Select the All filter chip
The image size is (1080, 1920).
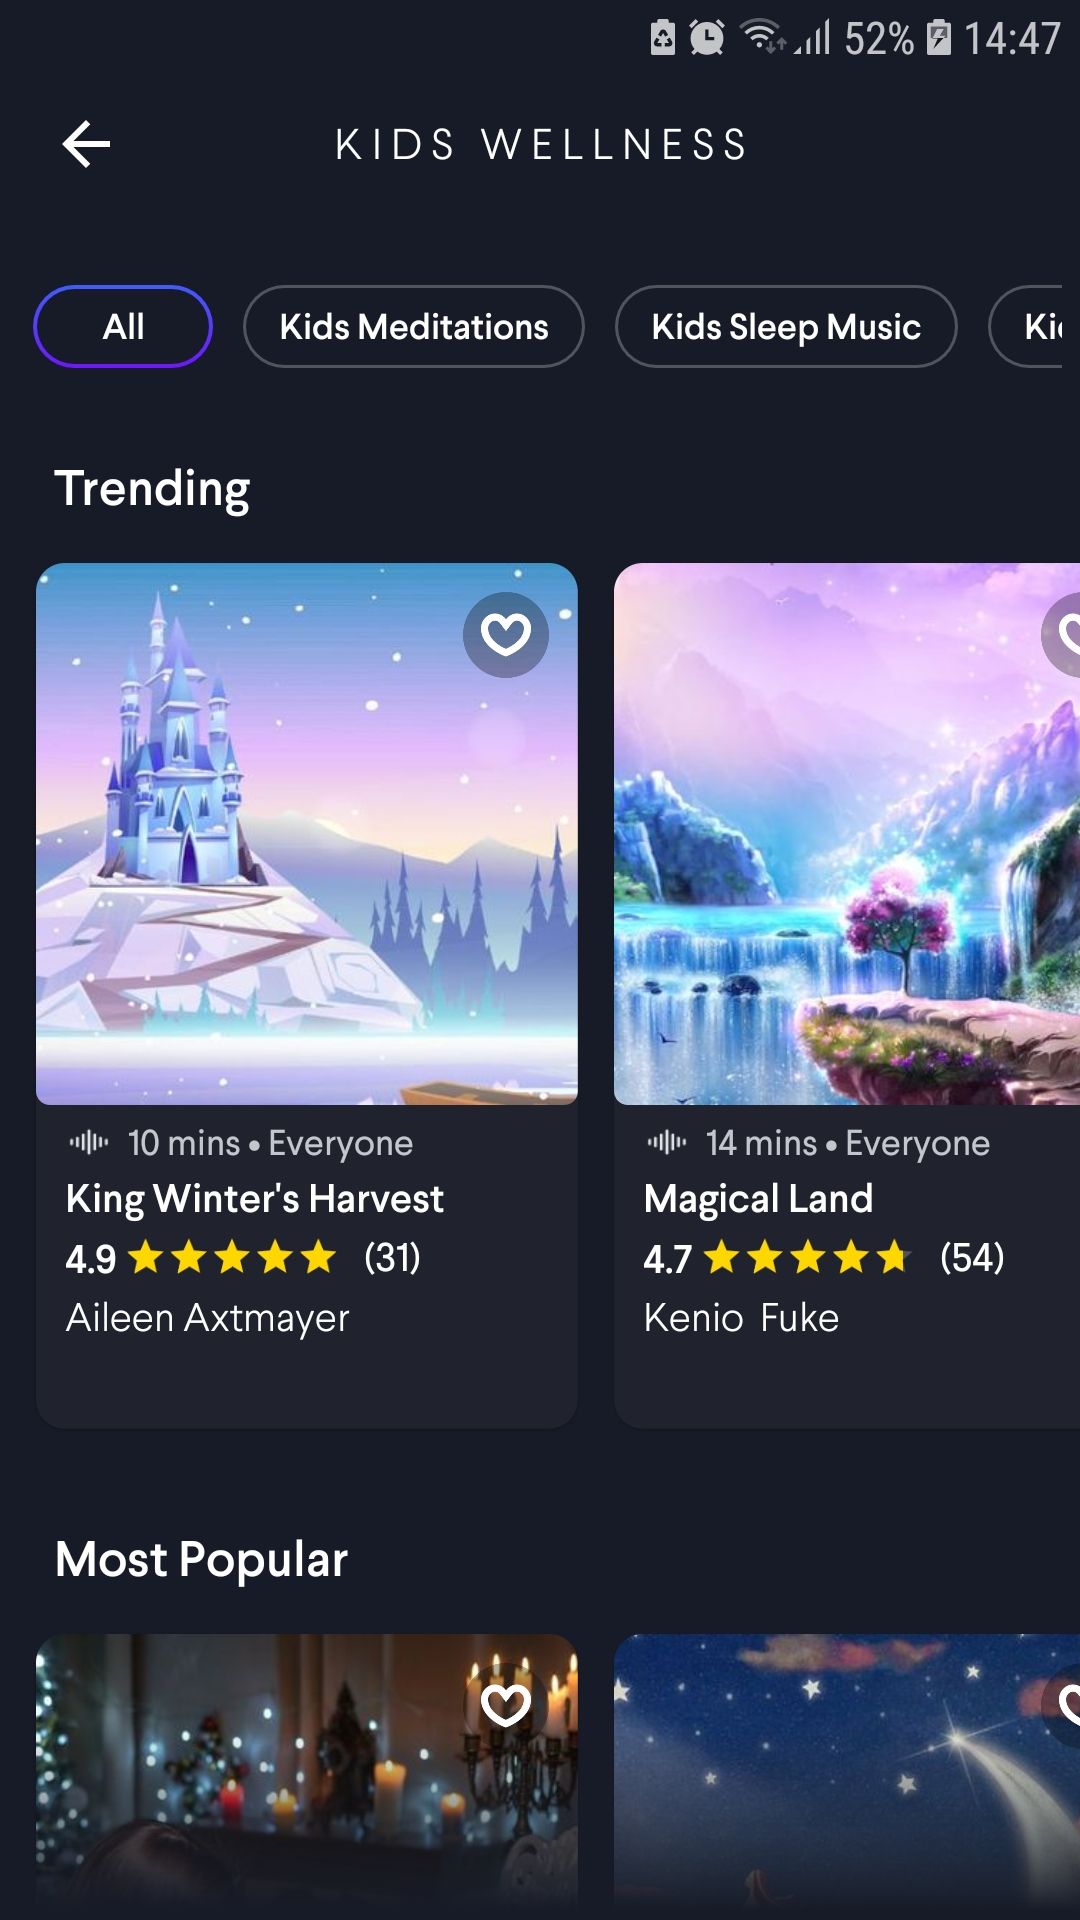[123, 327]
